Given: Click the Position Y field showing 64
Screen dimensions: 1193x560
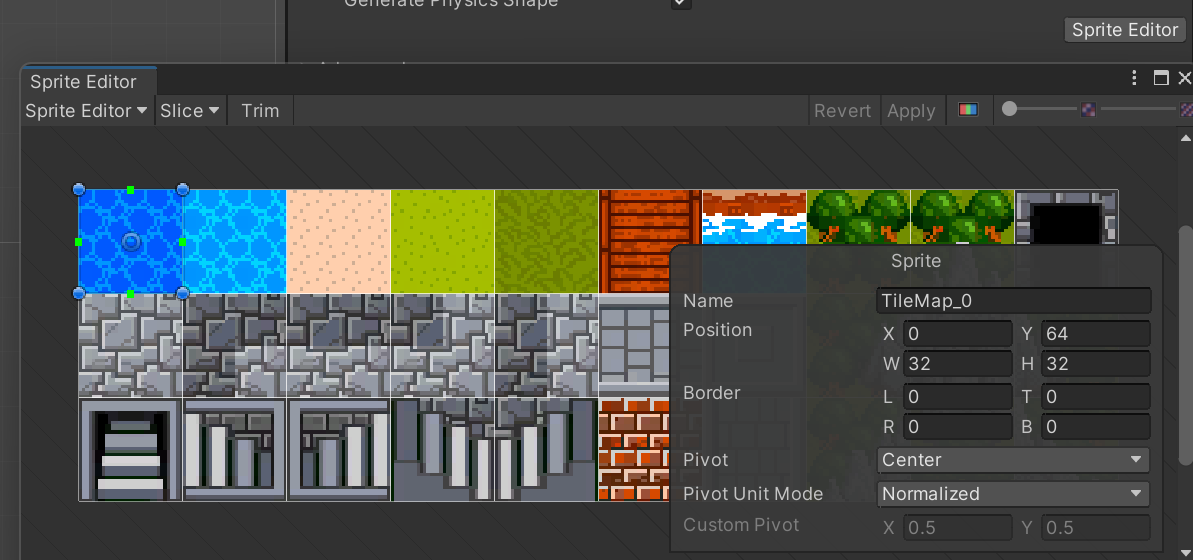Looking at the screenshot, I should (1096, 333).
